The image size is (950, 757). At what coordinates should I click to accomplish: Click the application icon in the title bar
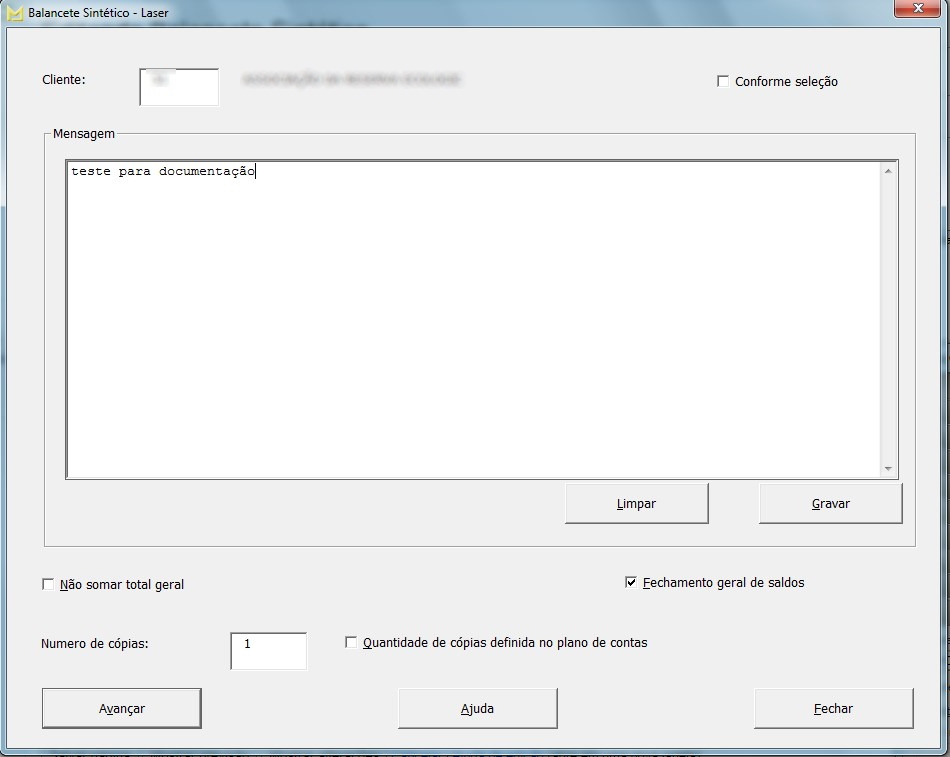coord(15,13)
